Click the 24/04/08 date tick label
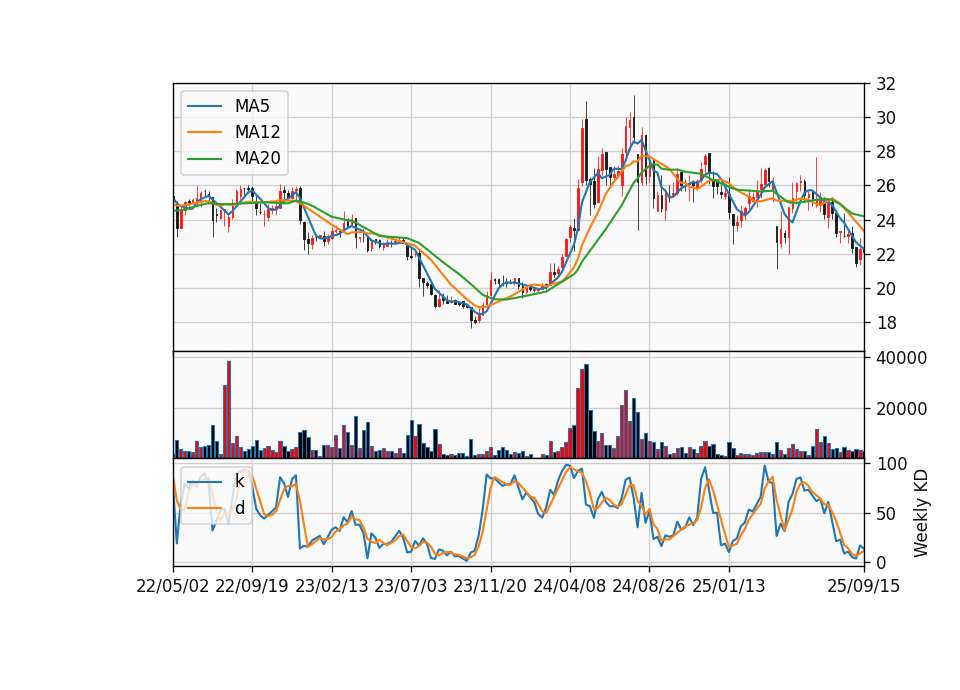This screenshot has width=960, height=690. point(569,586)
